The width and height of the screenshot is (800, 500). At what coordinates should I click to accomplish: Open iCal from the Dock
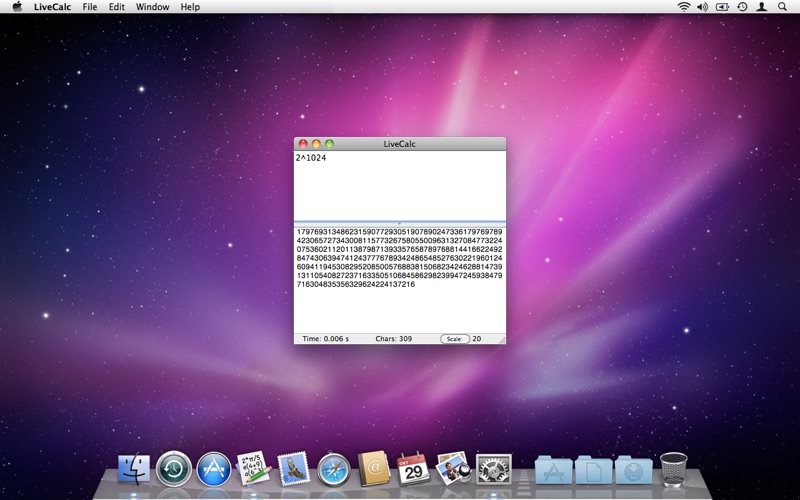[413, 468]
